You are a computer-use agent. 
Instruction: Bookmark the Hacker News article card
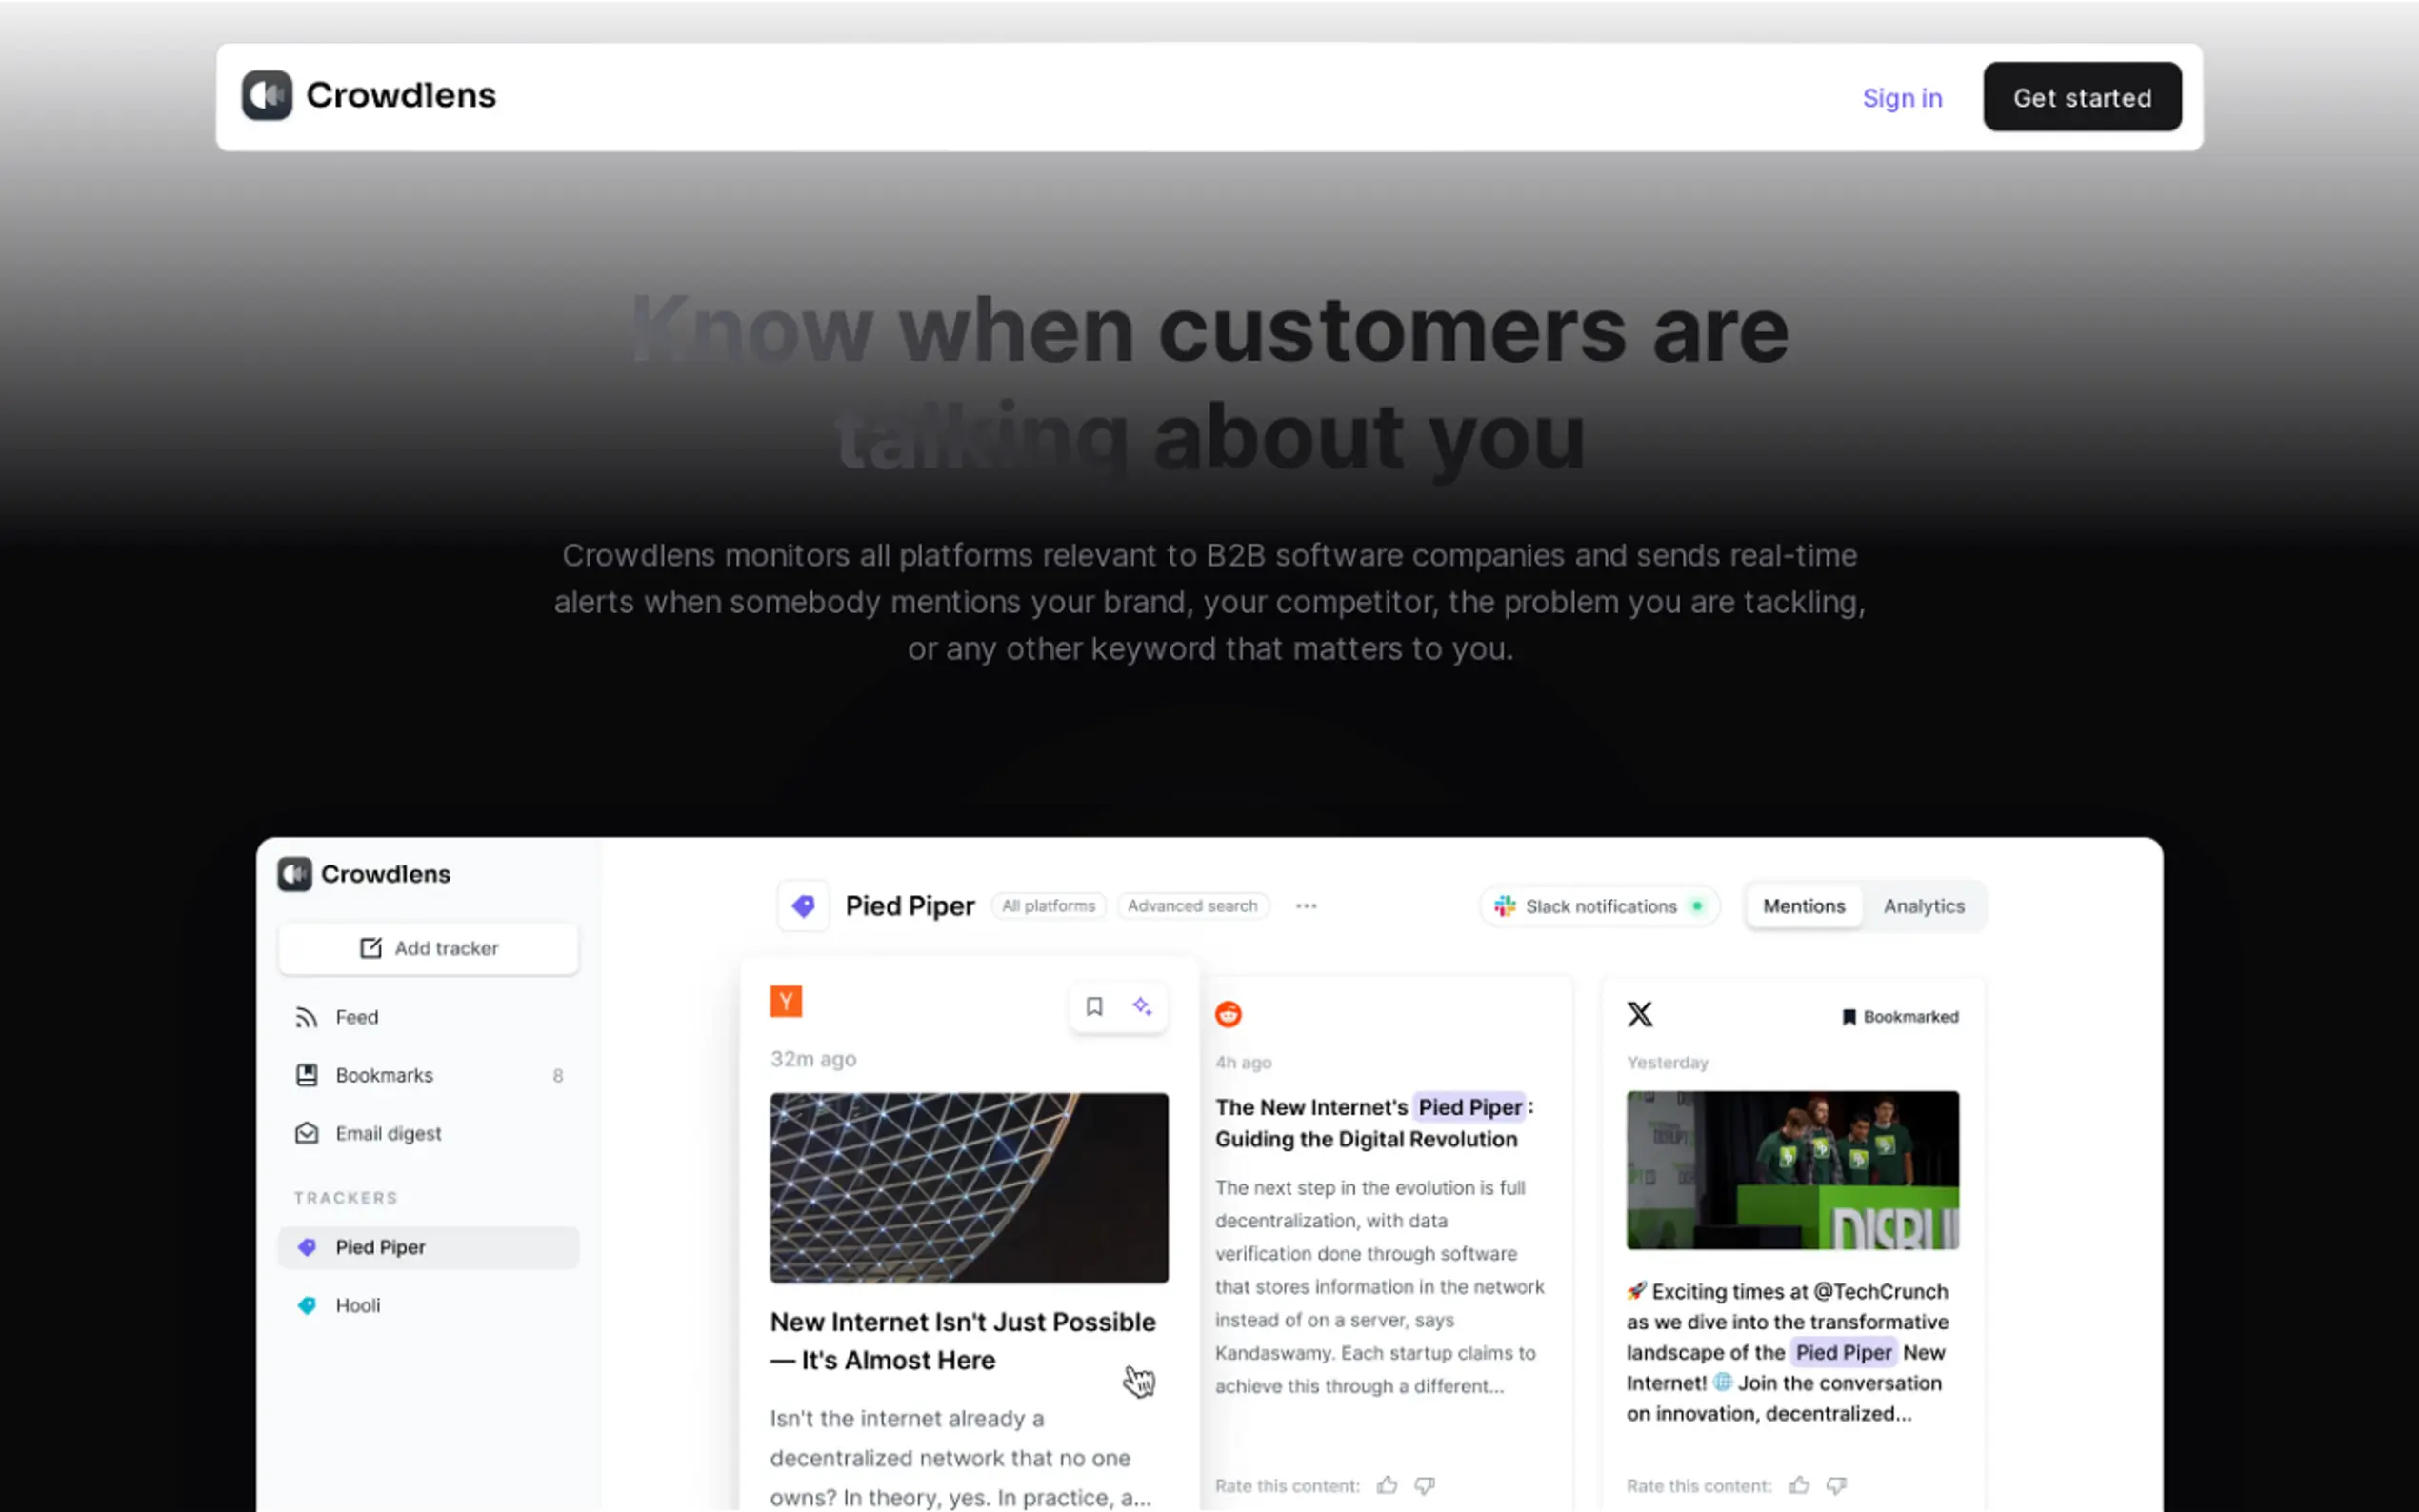click(1094, 1006)
